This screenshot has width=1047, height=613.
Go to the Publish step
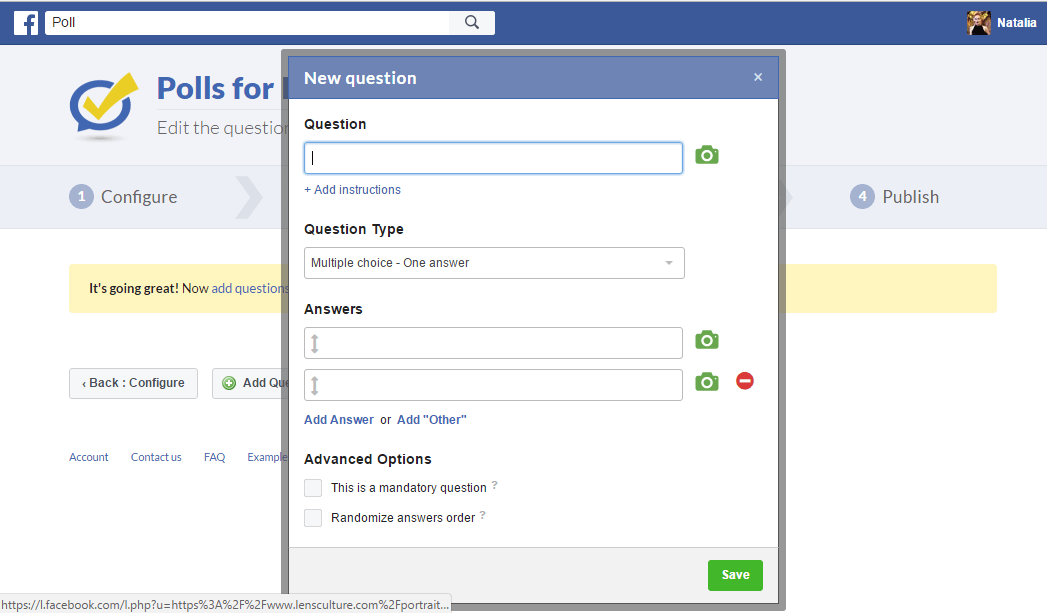pos(895,197)
